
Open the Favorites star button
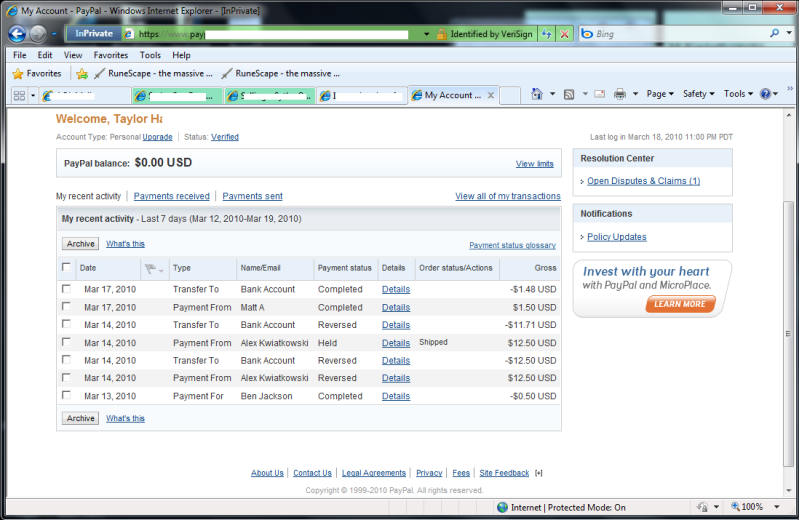pos(37,73)
